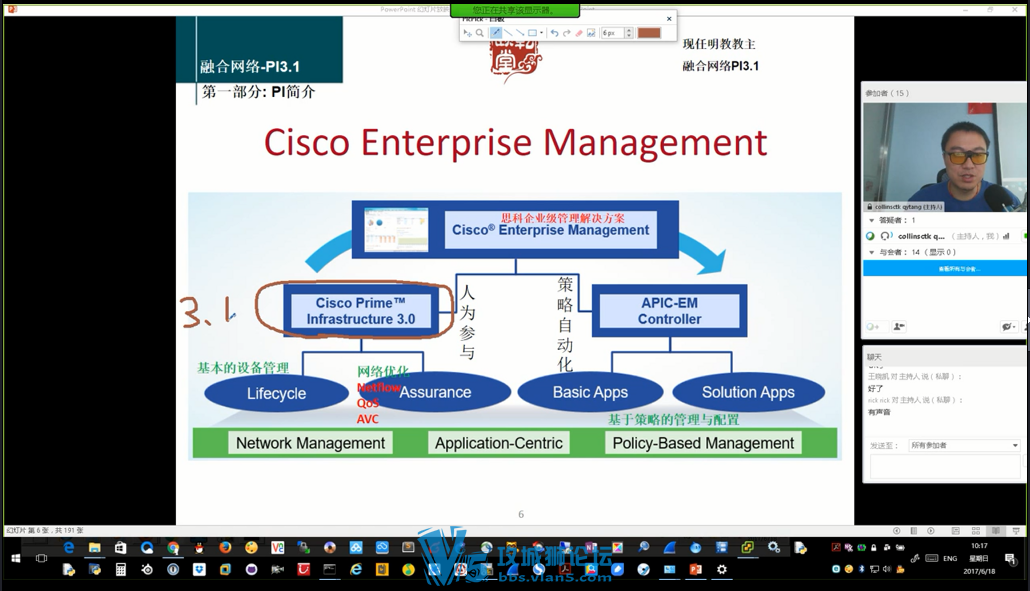Image resolution: width=1030 pixels, height=591 pixels.
Task: Open the Action Center notification icon
Action: tap(1010, 558)
